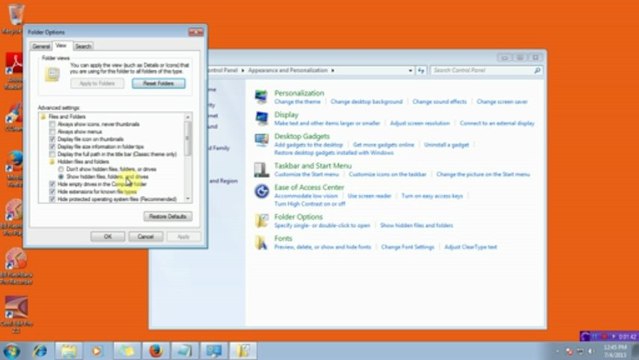Click the Apply button in Folder Options
This screenshot has height=360, width=639.
pos(183,236)
